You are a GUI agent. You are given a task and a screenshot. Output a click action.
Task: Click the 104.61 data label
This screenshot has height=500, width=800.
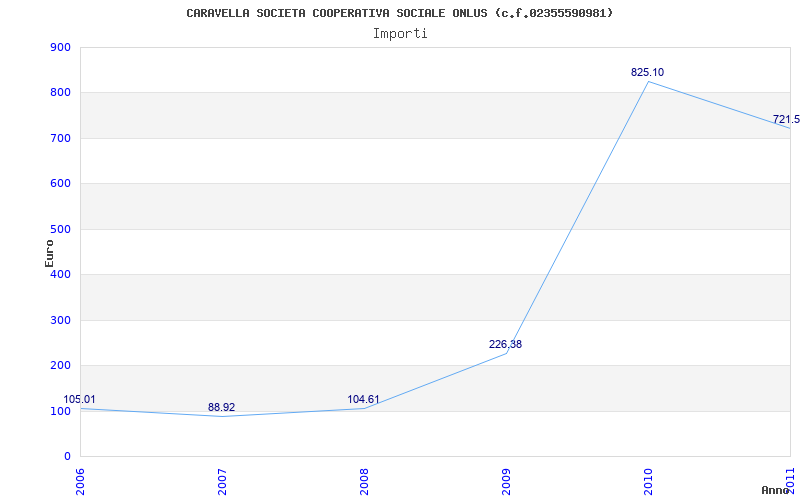pyautogui.click(x=363, y=399)
